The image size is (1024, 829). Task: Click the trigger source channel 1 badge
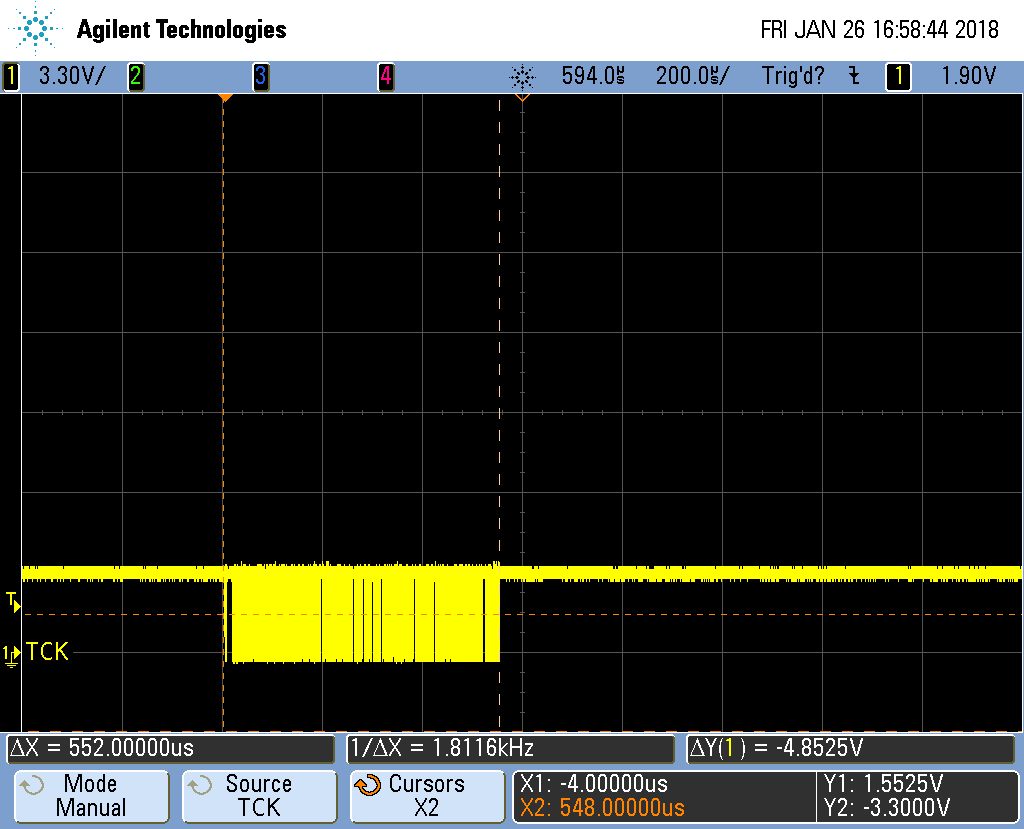coord(899,76)
